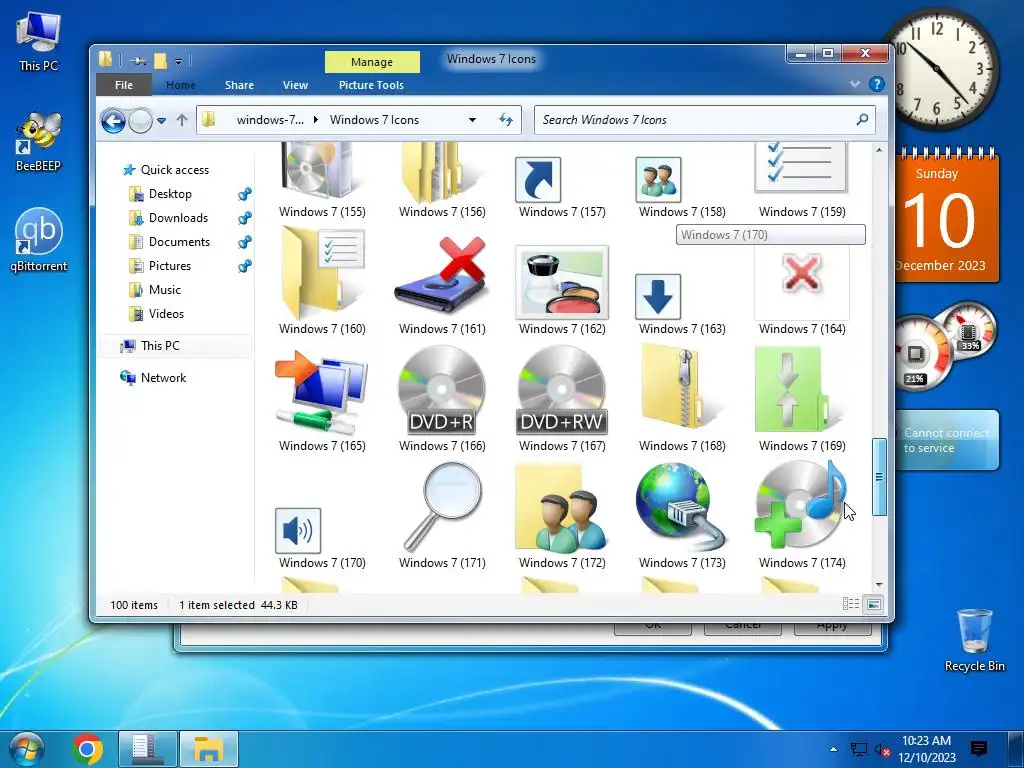Select the Windows 7 (162) paint jar icon

[x=562, y=282]
